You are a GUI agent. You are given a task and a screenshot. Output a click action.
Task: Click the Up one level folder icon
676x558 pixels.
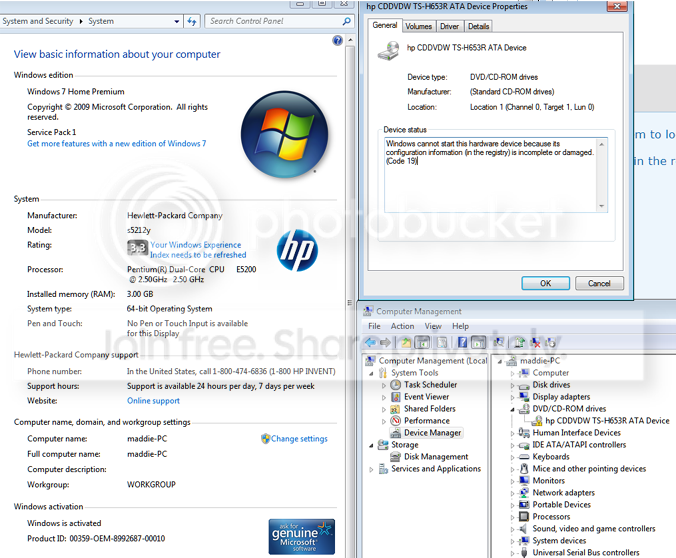coord(406,342)
